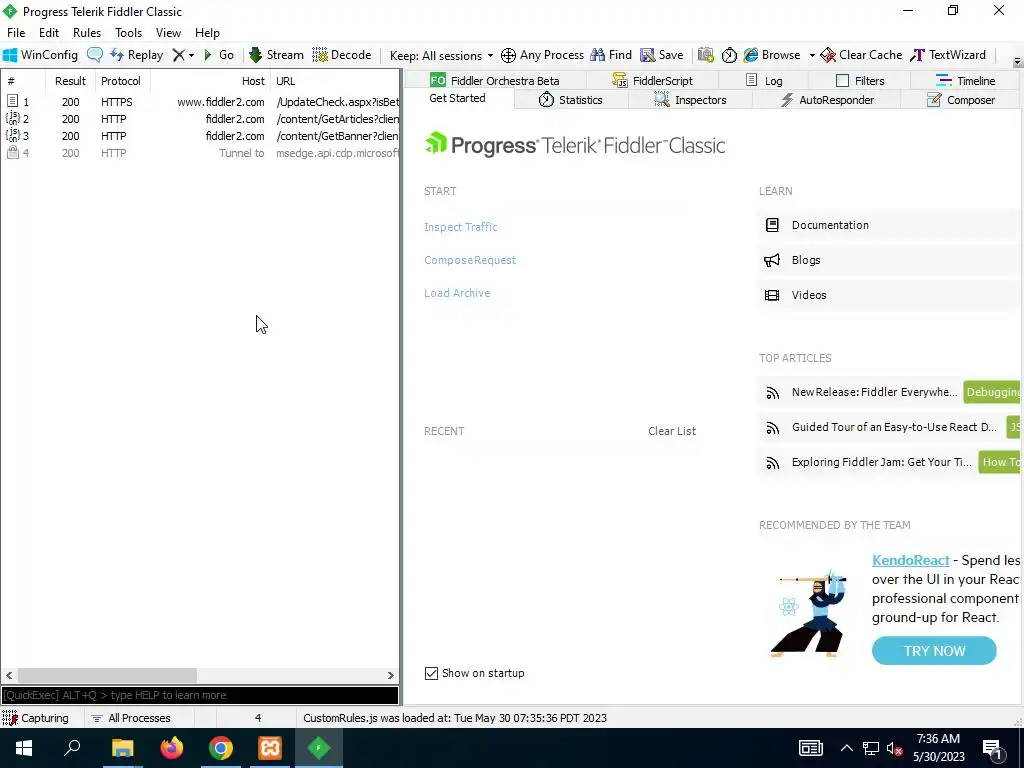Screen dimensions: 1024x768
Task: Open Documentation in Learn section
Action: tap(888, 225)
